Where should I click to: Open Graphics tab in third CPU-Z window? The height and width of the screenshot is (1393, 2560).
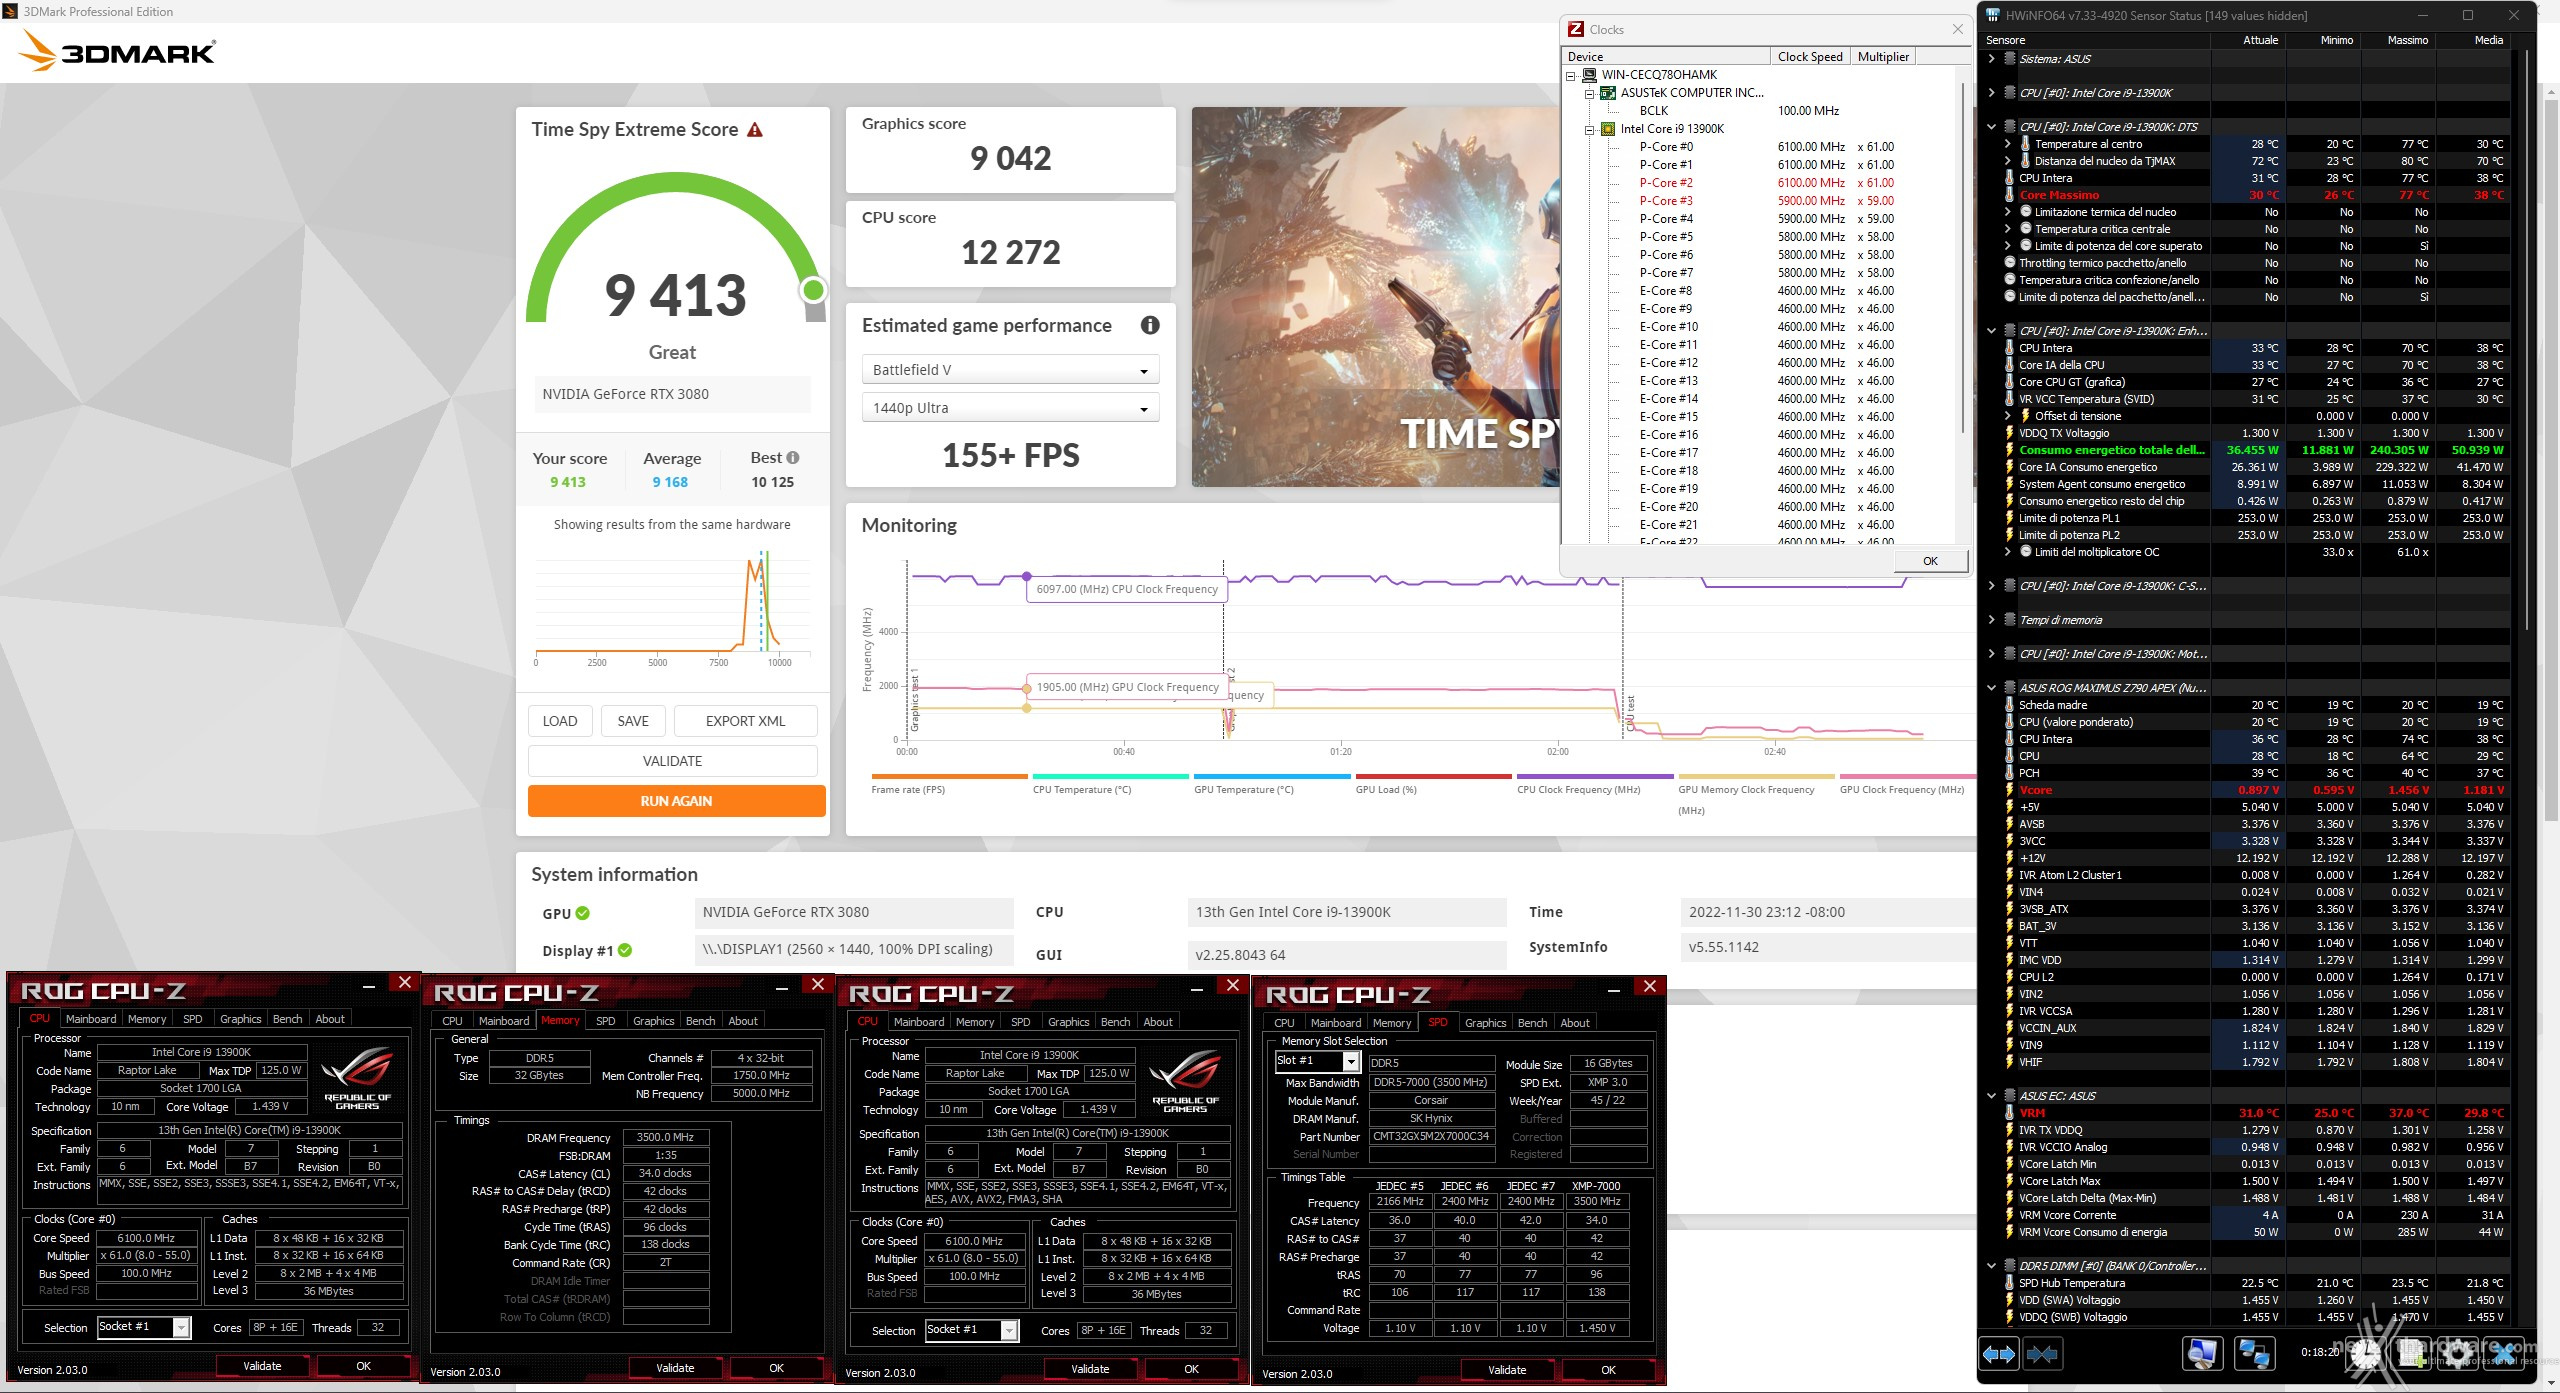[x=1068, y=1022]
